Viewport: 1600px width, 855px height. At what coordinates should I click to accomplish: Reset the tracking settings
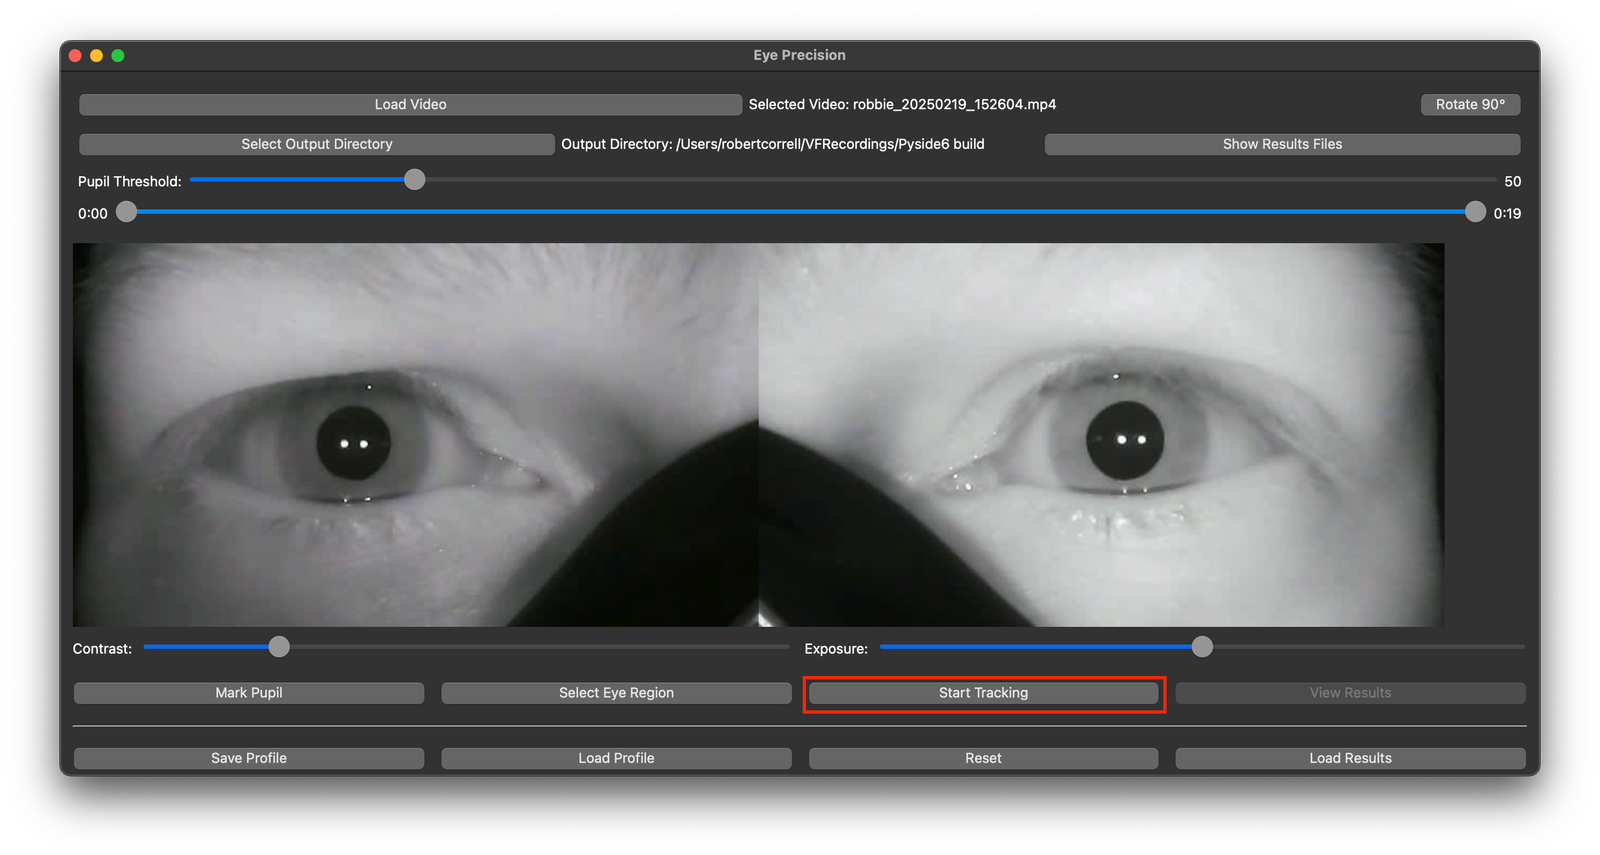pyautogui.click(x=983, y=758)
